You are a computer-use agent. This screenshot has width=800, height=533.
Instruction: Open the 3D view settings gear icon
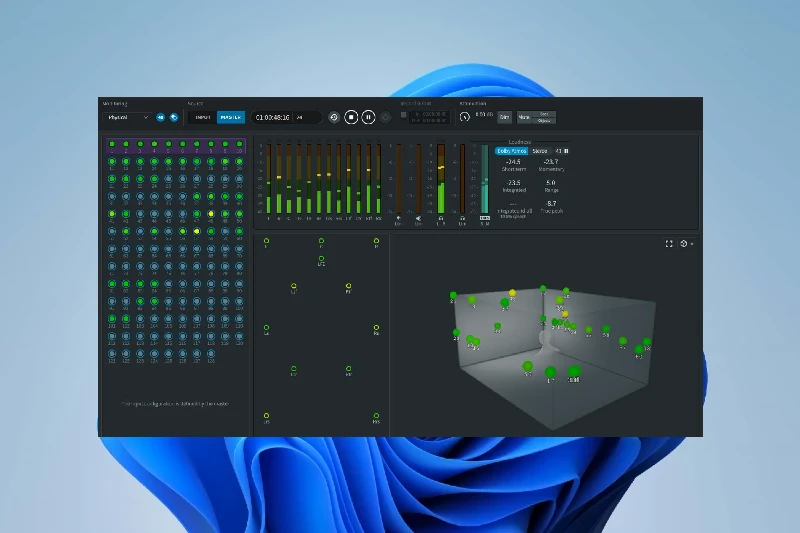[x=683, y=243]
